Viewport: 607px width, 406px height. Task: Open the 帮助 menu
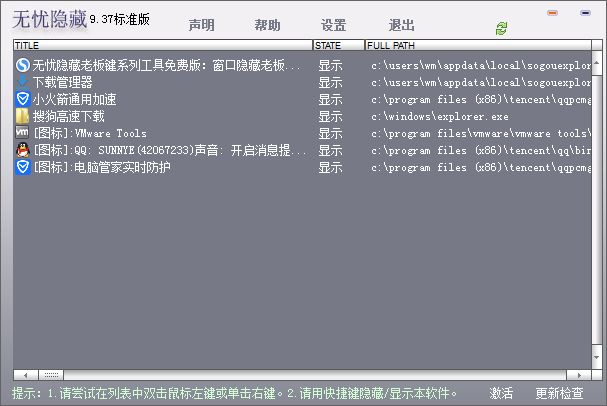267,25
